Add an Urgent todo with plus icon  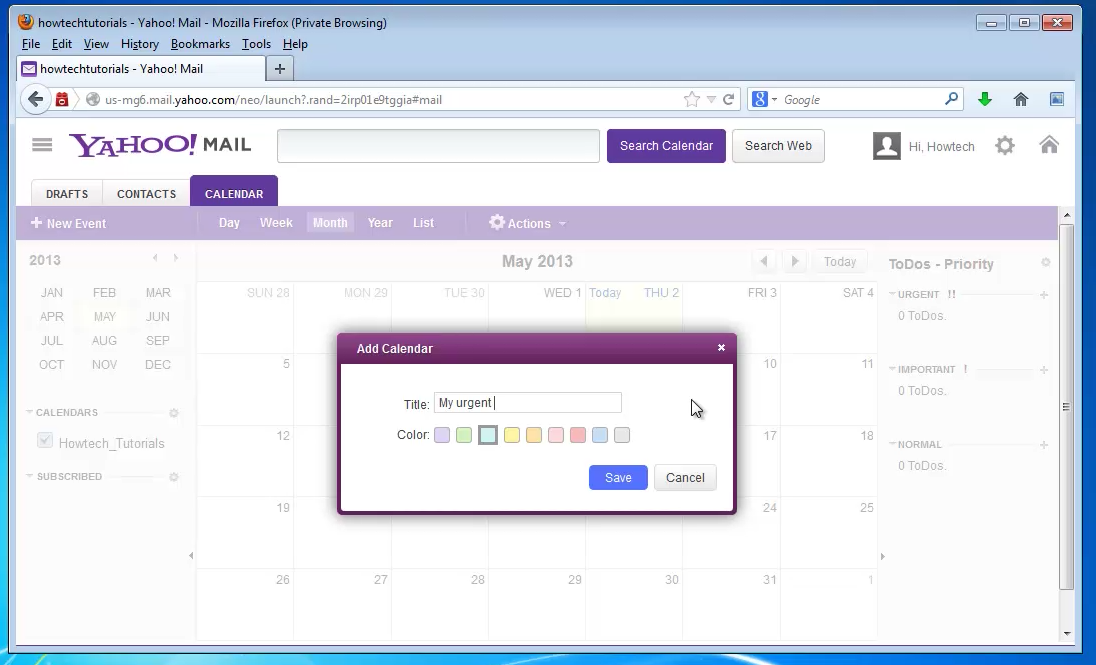pos(1044,295)
